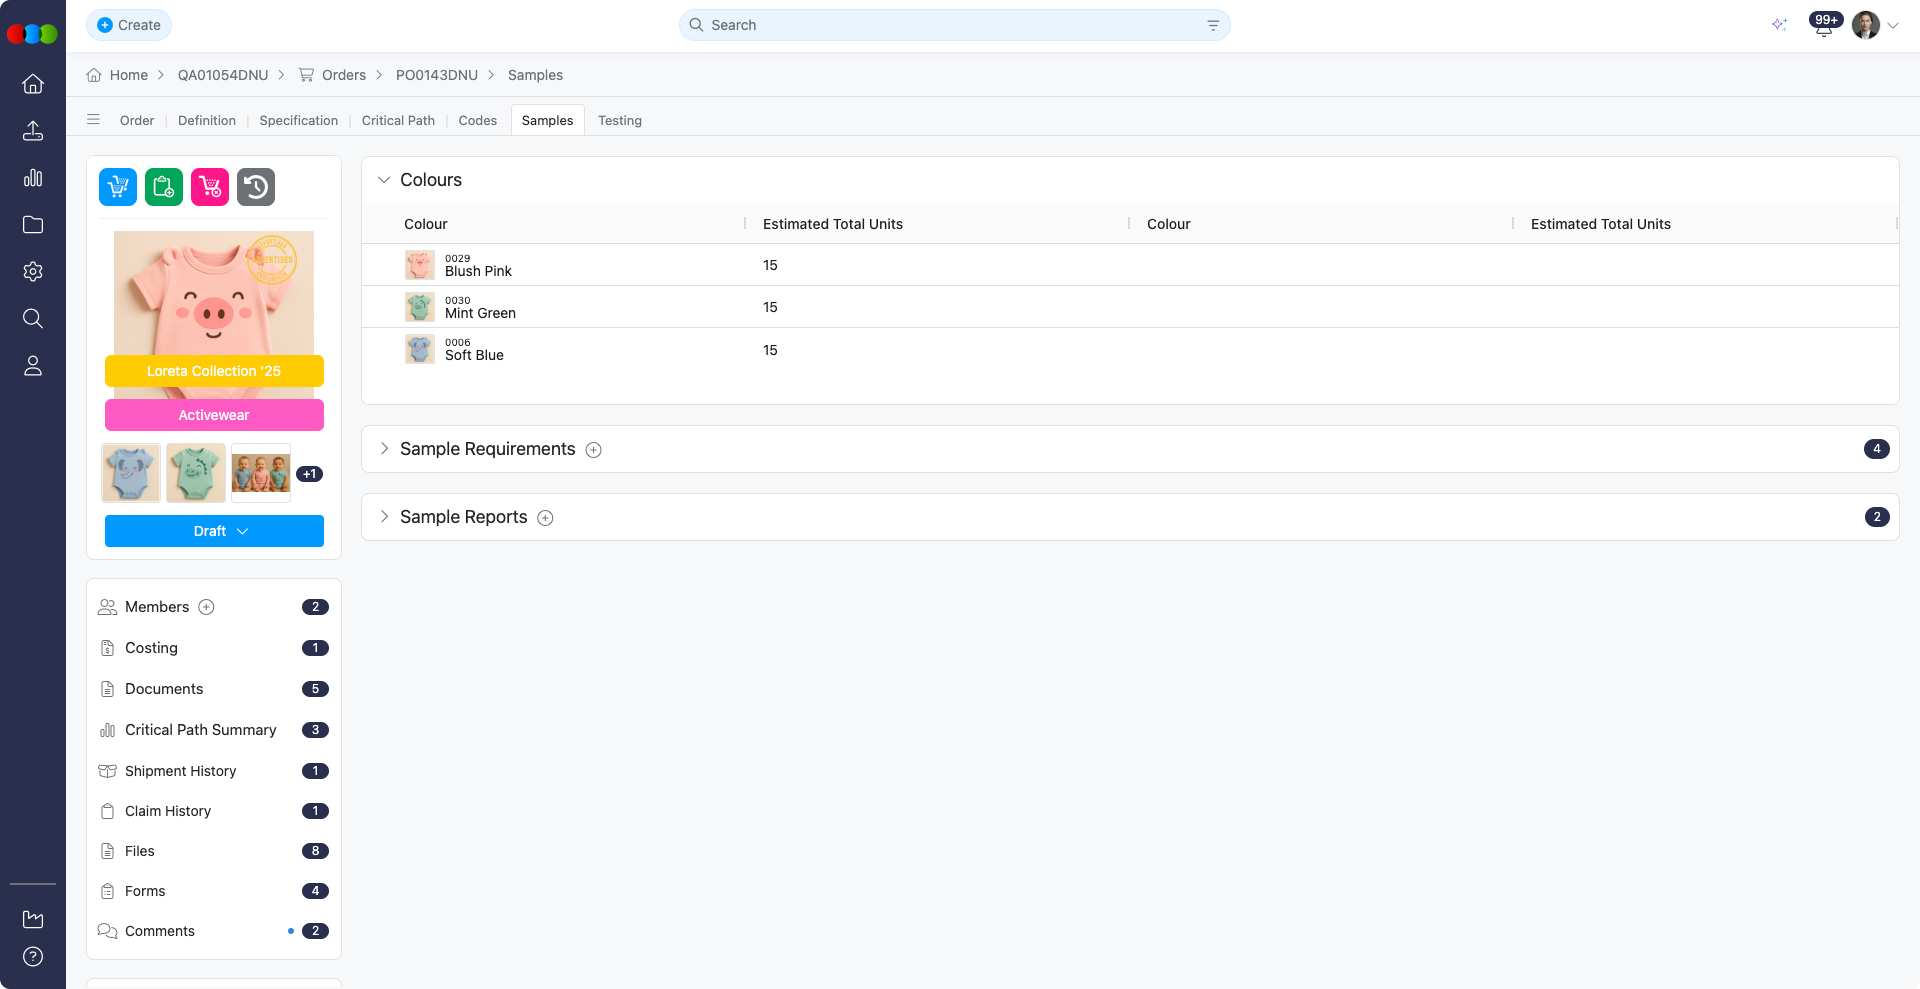Click the AI sparkle icon in header
The width and height of the screenshot is (1920, 989).
click(1779, 25)
